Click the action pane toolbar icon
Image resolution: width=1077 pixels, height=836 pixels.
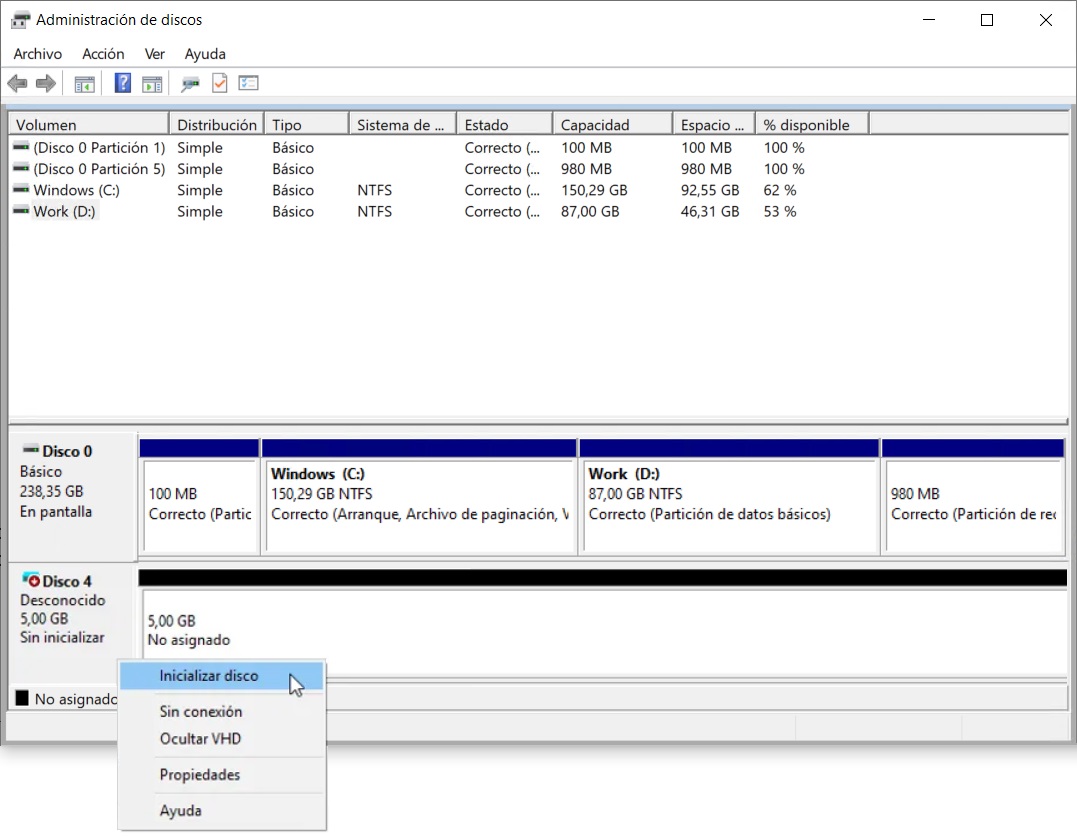pyautogui.click(x=152, y=84)
